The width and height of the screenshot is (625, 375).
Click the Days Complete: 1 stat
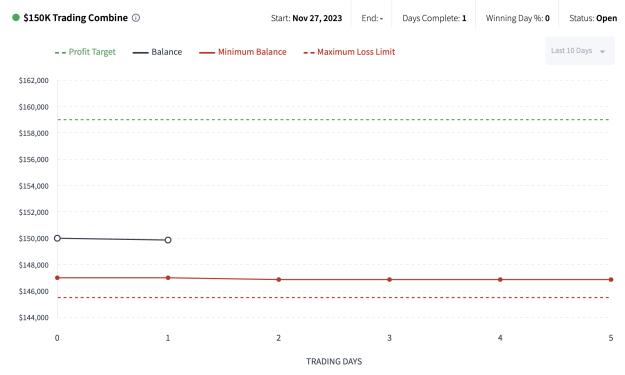[x=434, y=18]
